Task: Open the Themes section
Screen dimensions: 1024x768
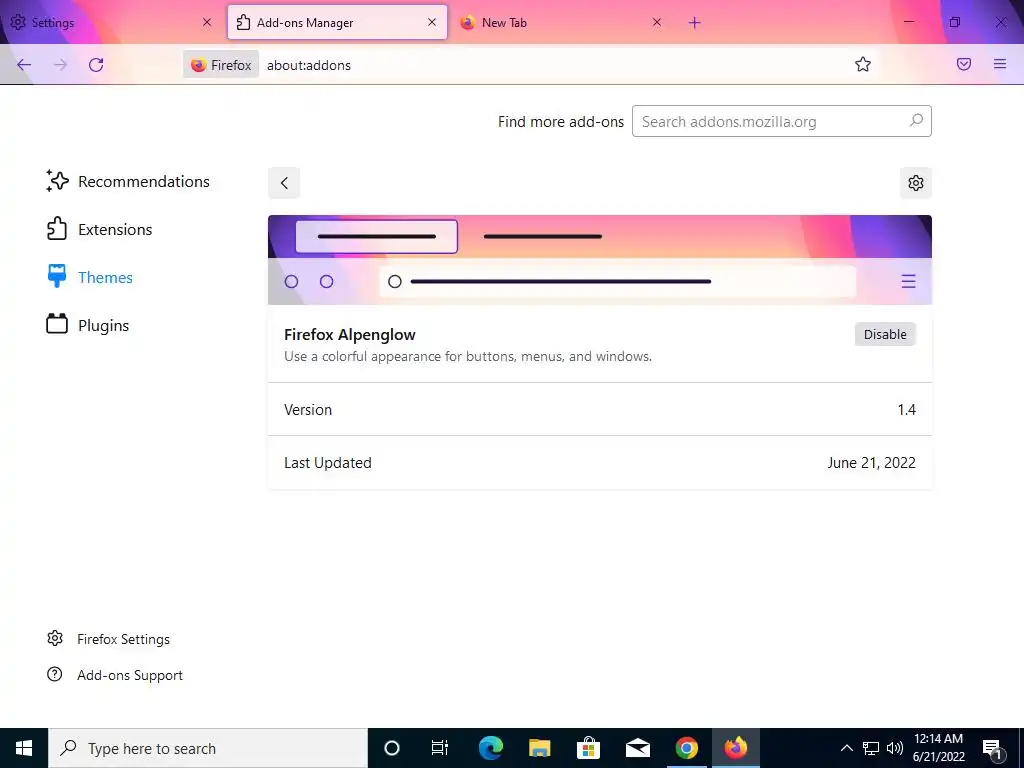Action: click(x=90, y=278)
